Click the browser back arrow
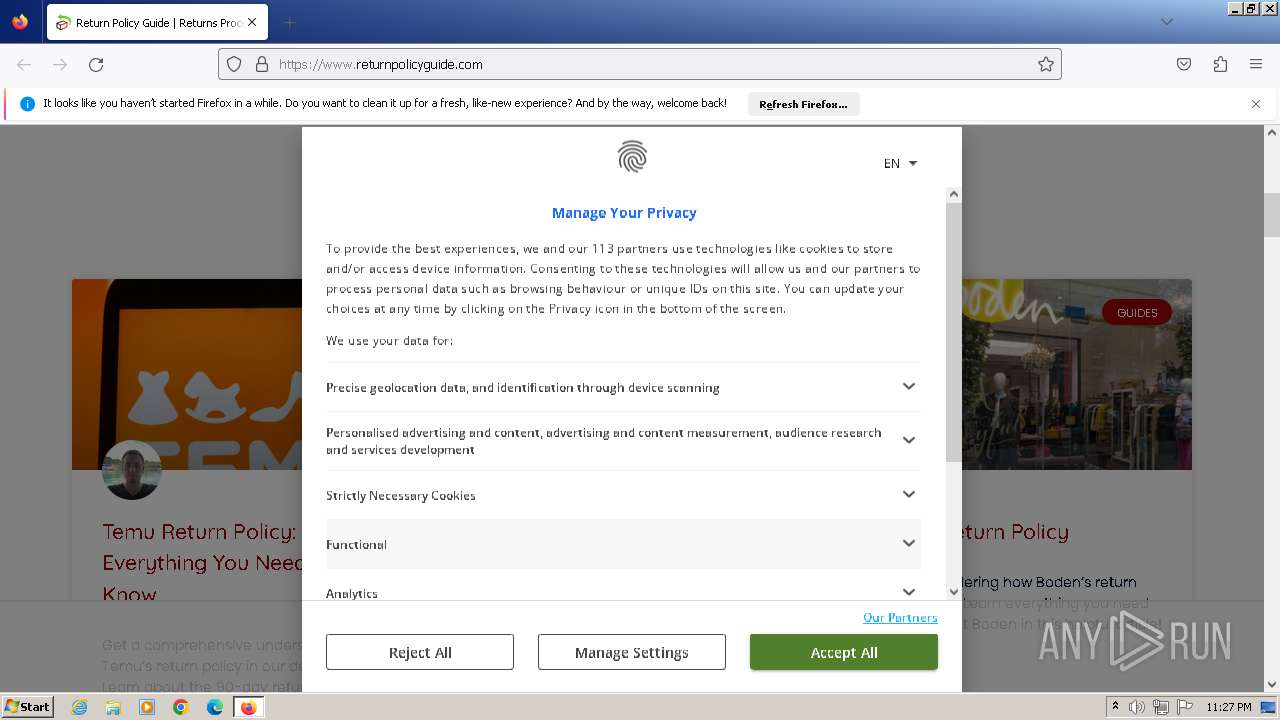The height and width of the screenshot is (720, 1280). 24,64
